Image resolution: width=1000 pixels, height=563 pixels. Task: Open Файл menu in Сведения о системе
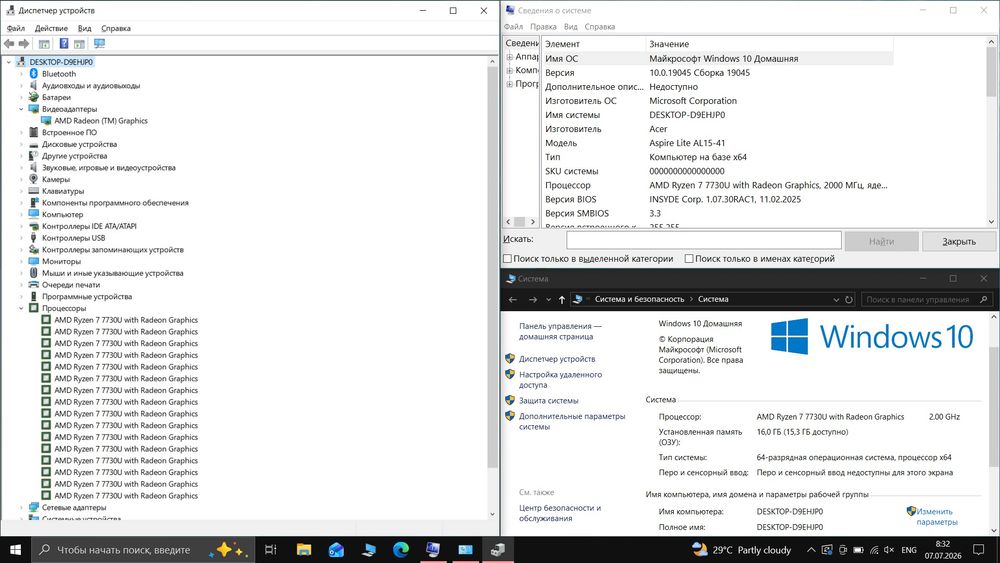(x=513, y=27)
